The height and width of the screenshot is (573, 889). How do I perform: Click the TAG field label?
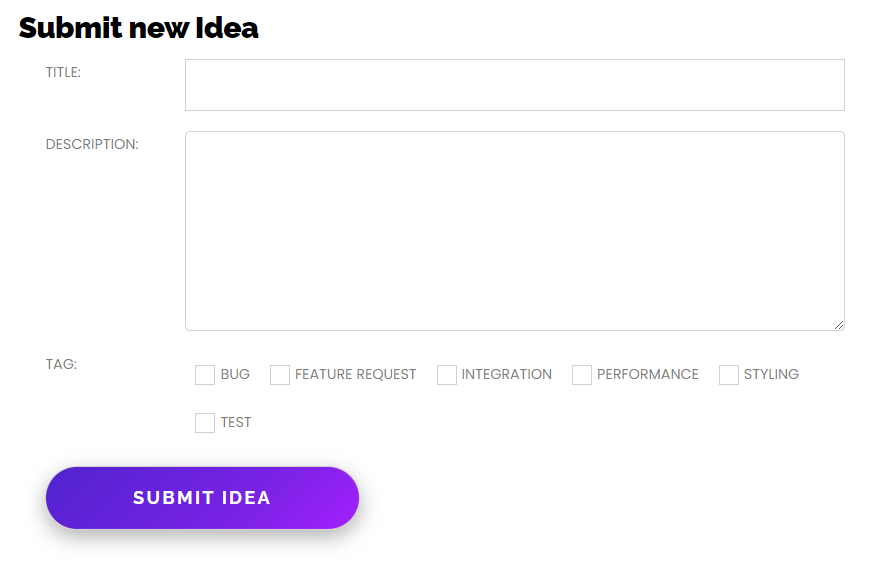[61, 364]
